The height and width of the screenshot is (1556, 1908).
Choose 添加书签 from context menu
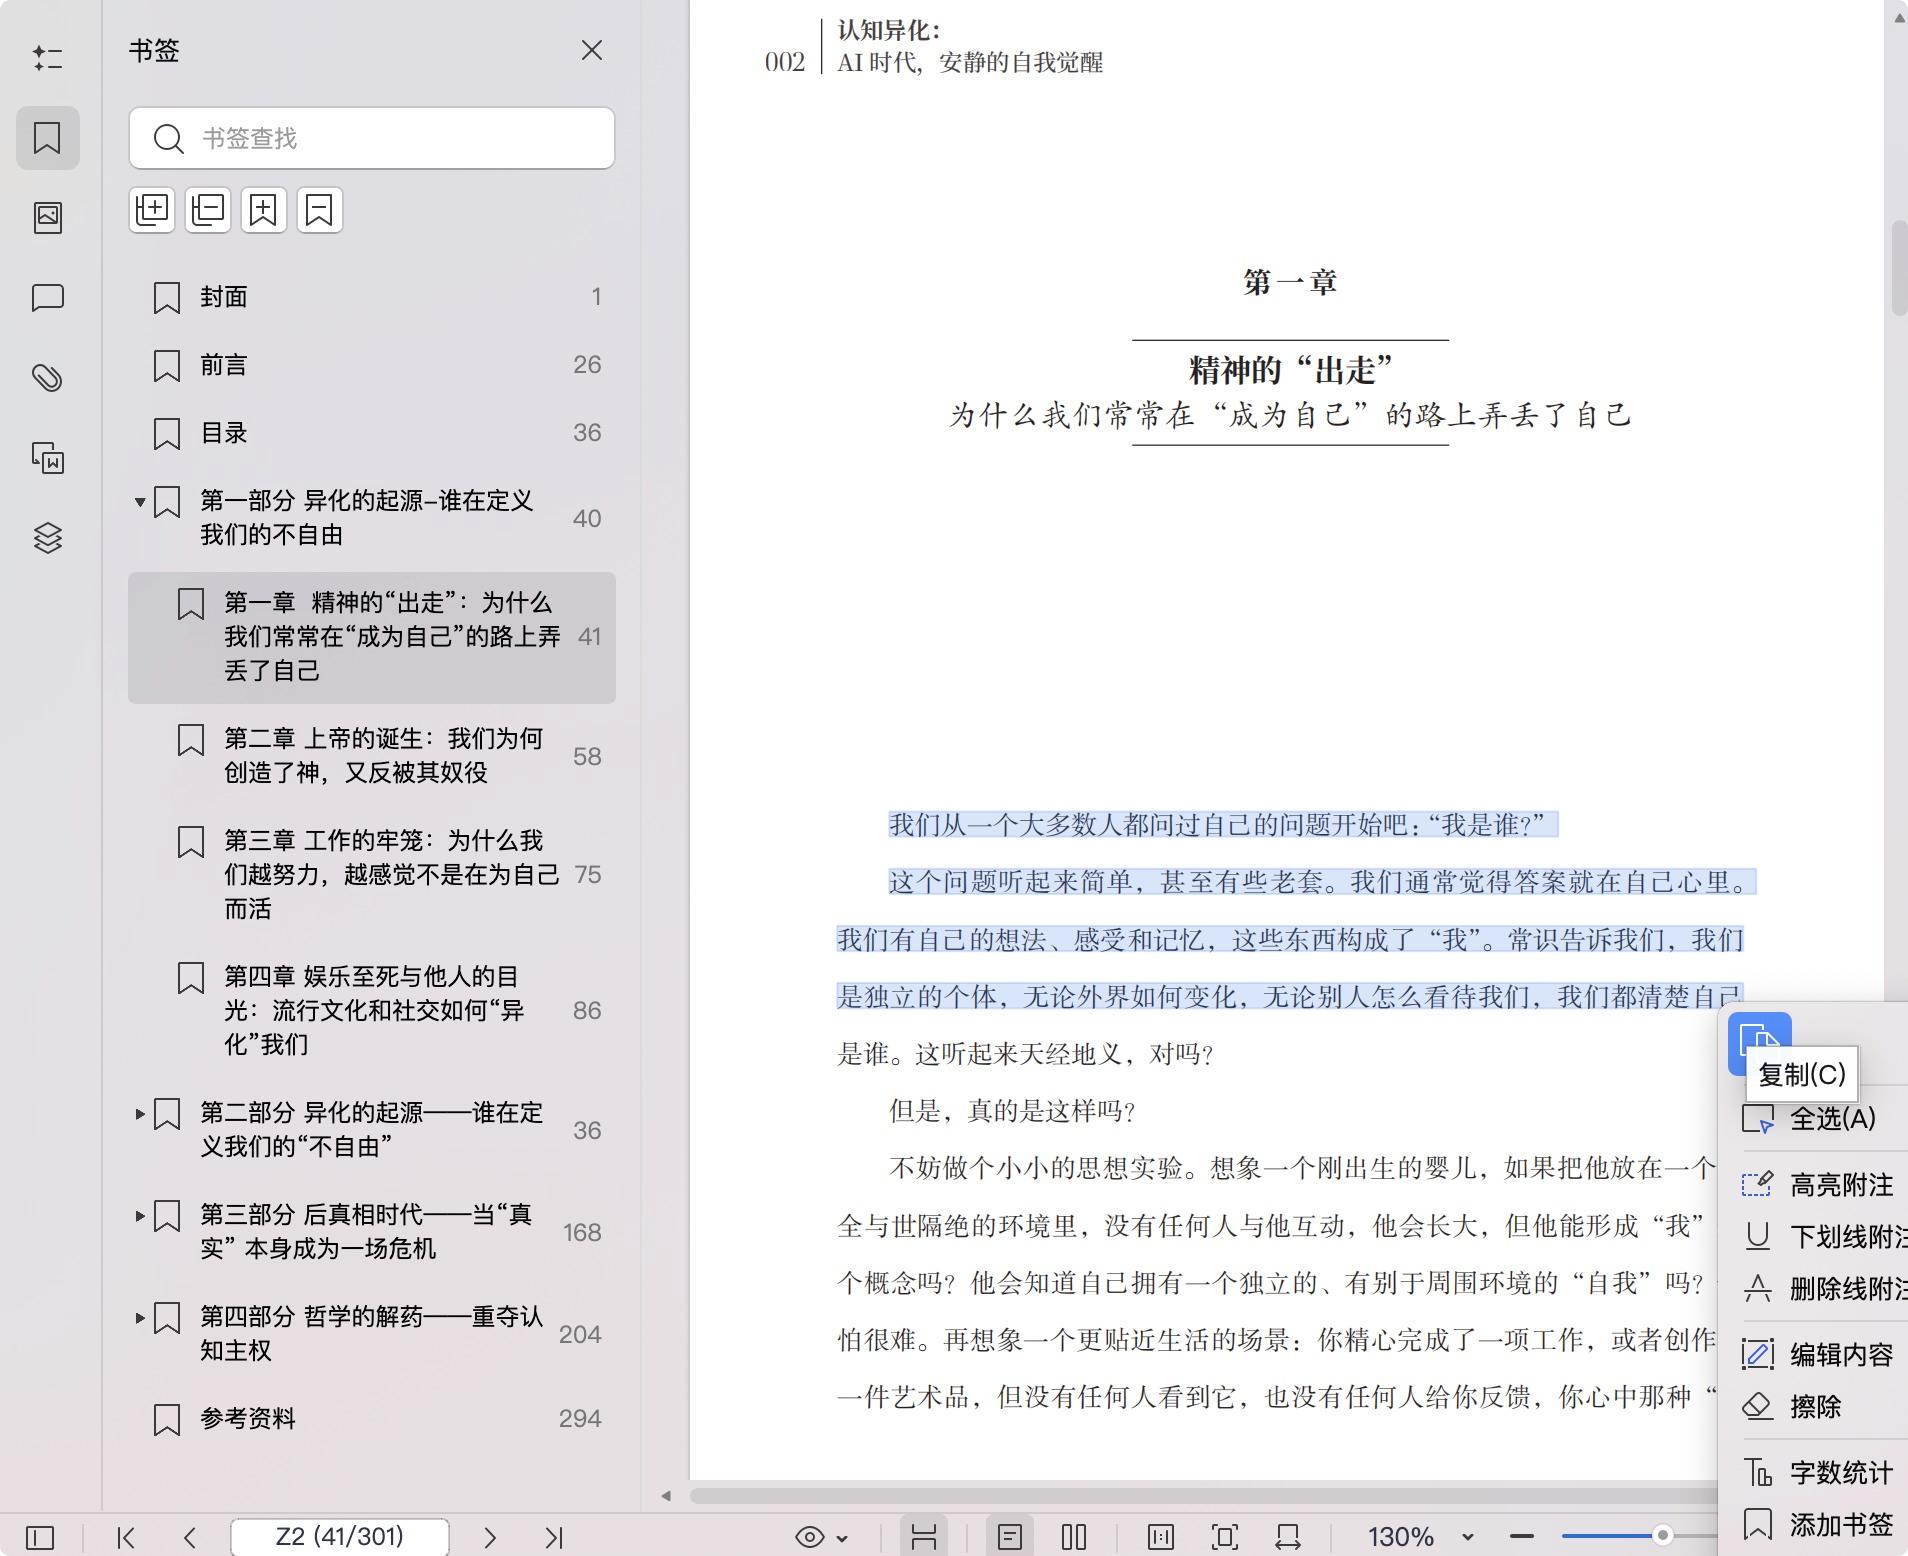[1822, 1525]
